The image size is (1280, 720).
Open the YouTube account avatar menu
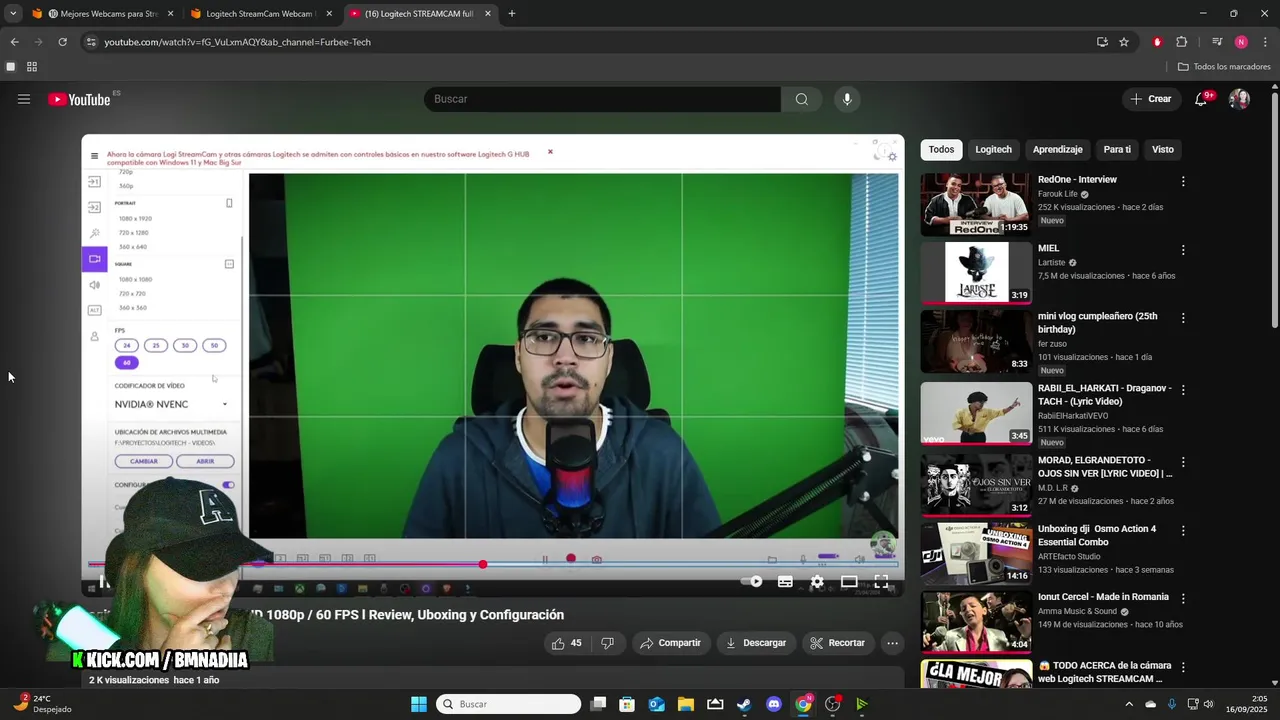click(1239, 99)
